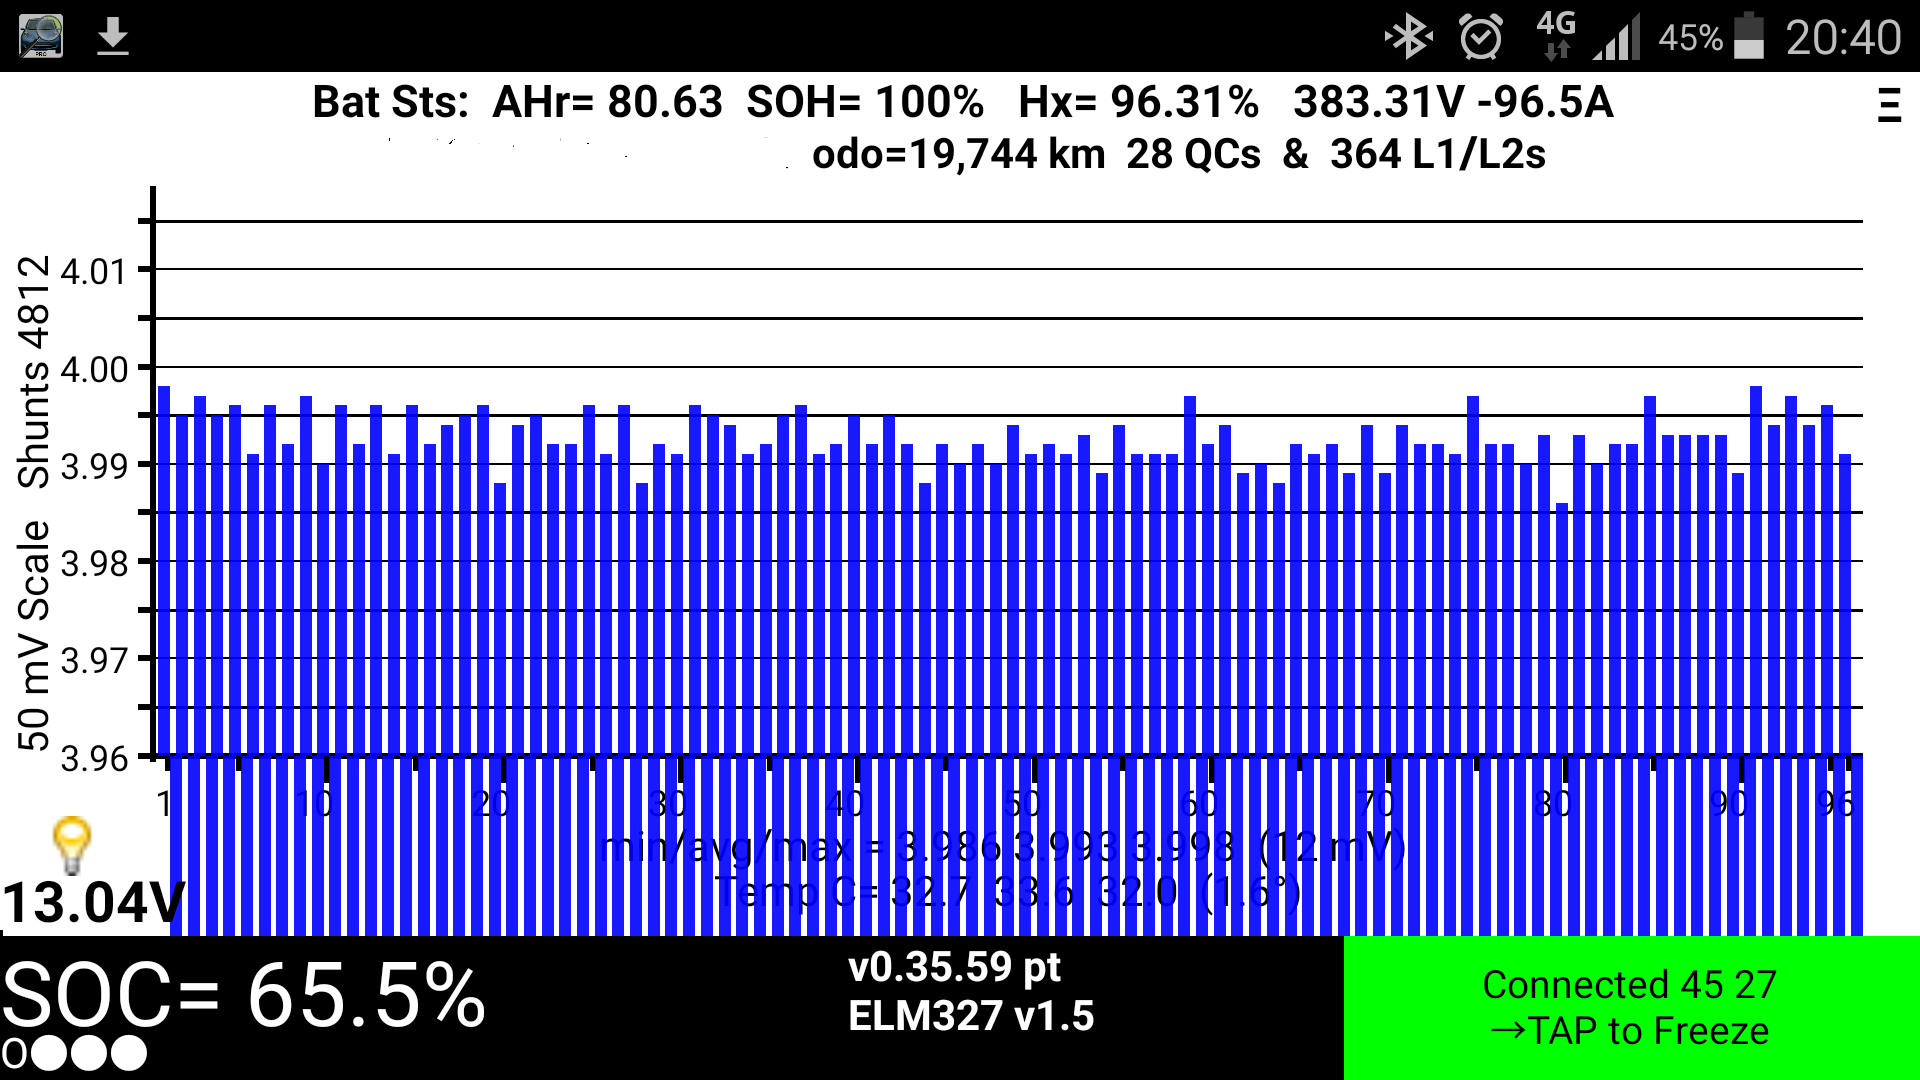Tap the SOC= 65.5% readout
Screen dimensions: 1920x1080
(x=244, y=995)
